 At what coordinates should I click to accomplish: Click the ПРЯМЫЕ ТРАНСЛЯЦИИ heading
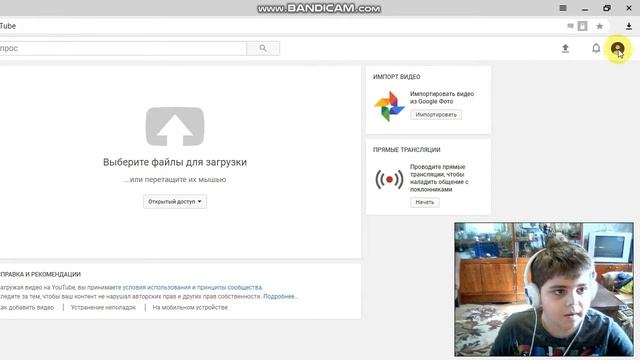[407, 150]
